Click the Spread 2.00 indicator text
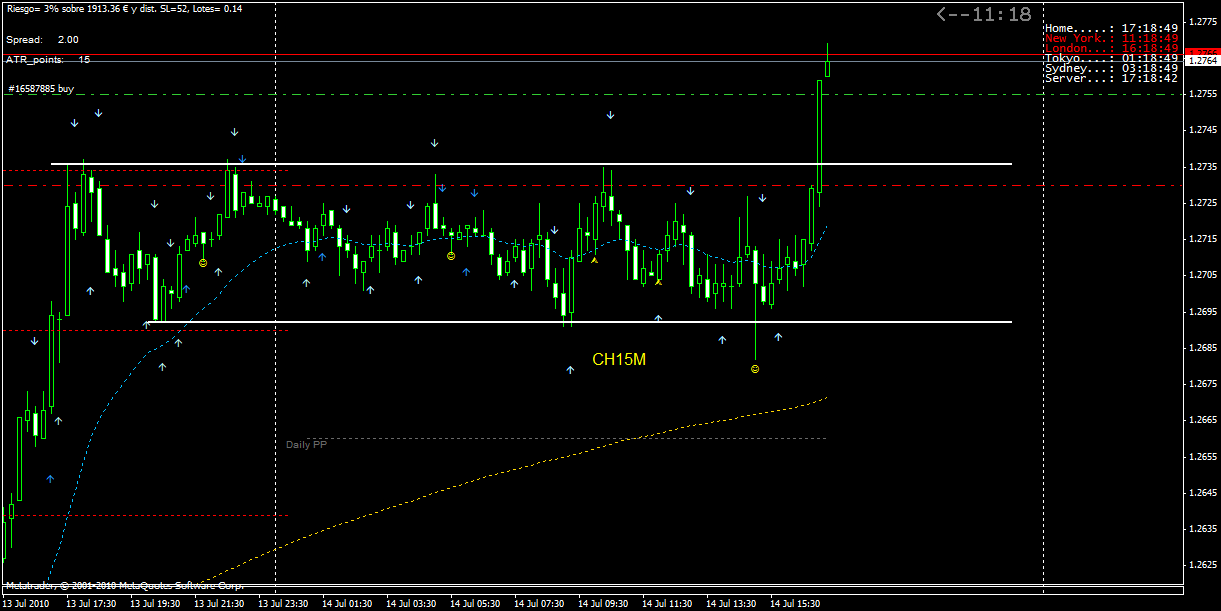This screenshot has height=611, width=1221. coord(42,40)
